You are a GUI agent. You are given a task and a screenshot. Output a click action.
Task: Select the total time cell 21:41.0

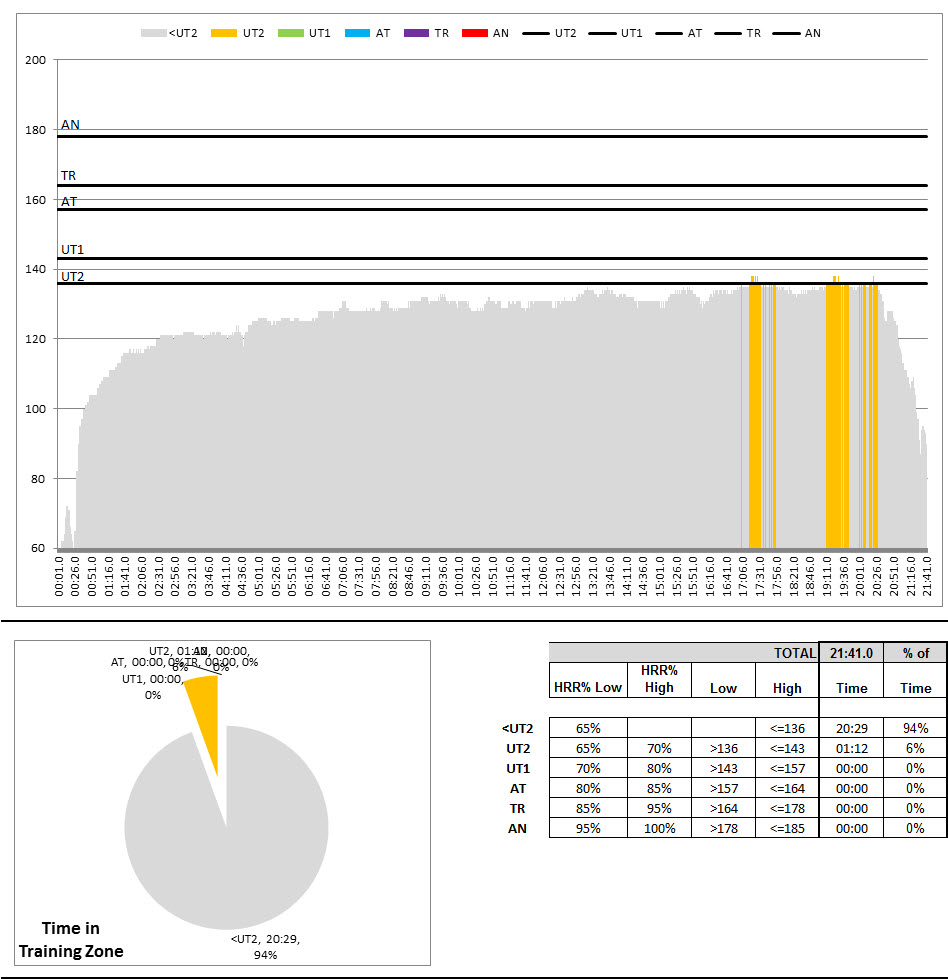pos(851,653)
